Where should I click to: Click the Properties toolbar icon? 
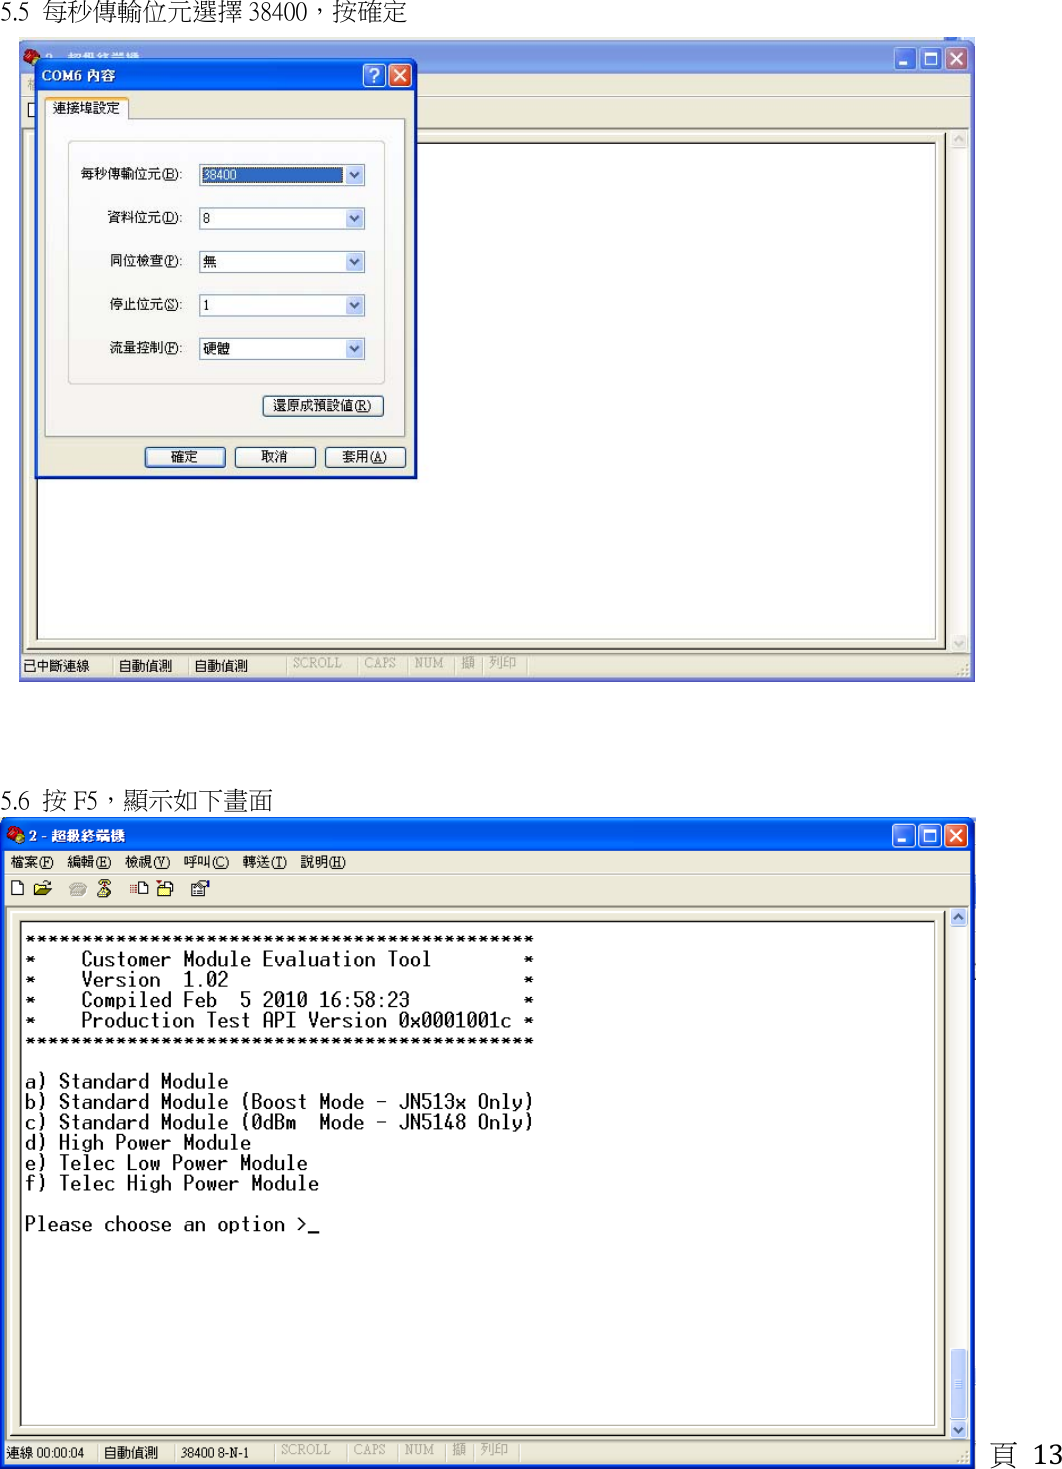pyautogui.click(x=200, y=888)
